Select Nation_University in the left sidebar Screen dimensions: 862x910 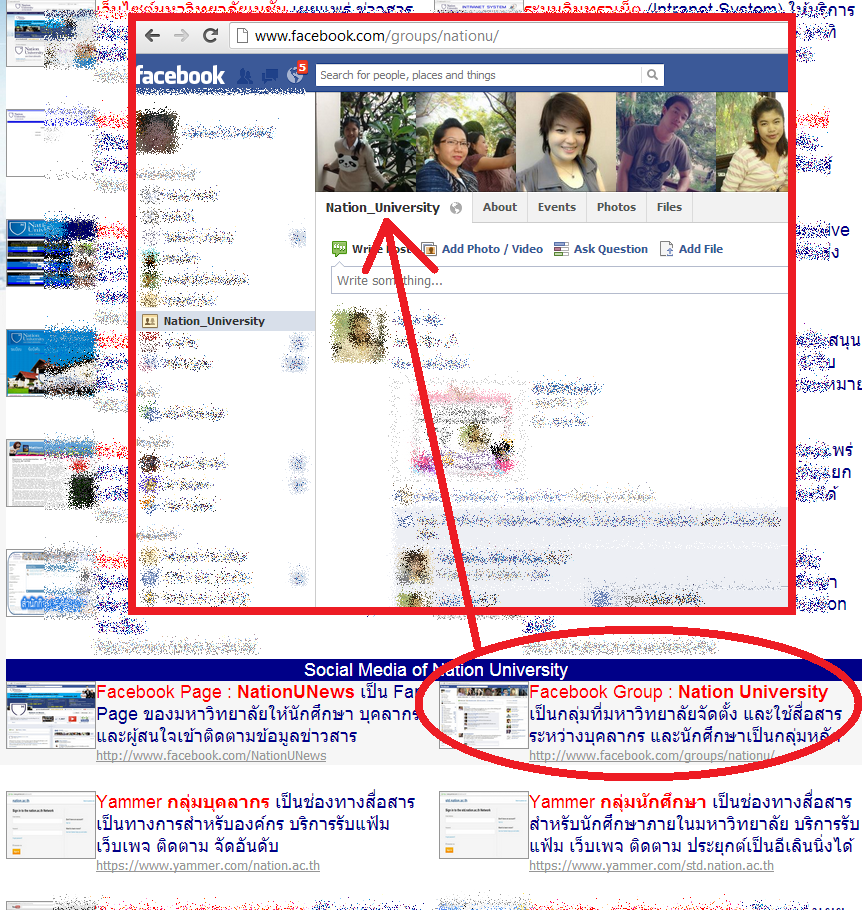click(x=226, y=321)
